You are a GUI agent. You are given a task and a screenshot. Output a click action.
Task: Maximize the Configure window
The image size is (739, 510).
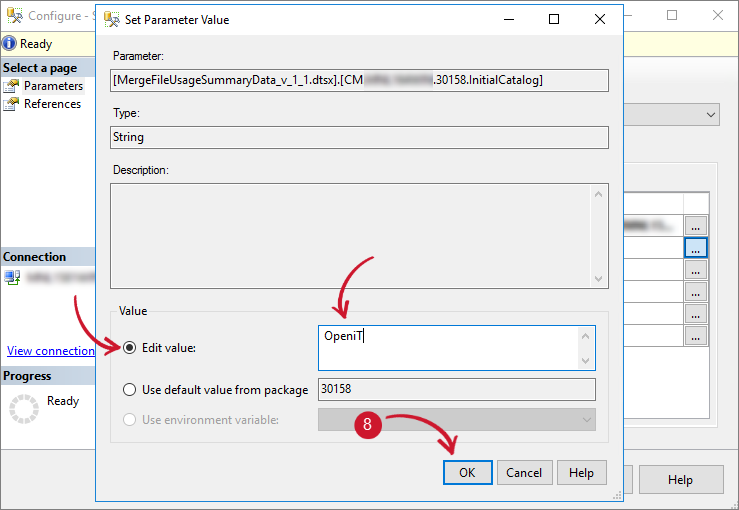[672, 15]
